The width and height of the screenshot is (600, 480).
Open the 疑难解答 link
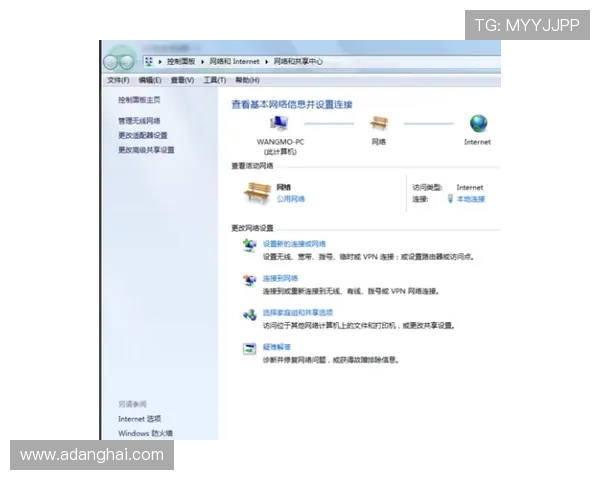click(x=276, y=347)
